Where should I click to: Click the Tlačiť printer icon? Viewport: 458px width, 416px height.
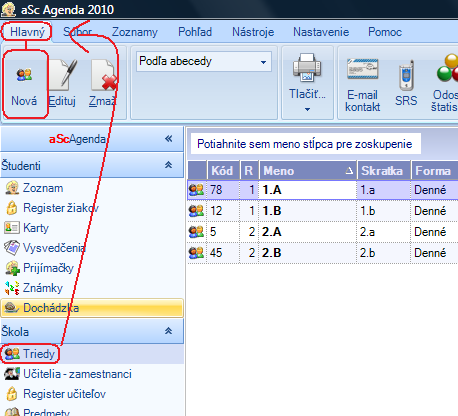(307, 67)
